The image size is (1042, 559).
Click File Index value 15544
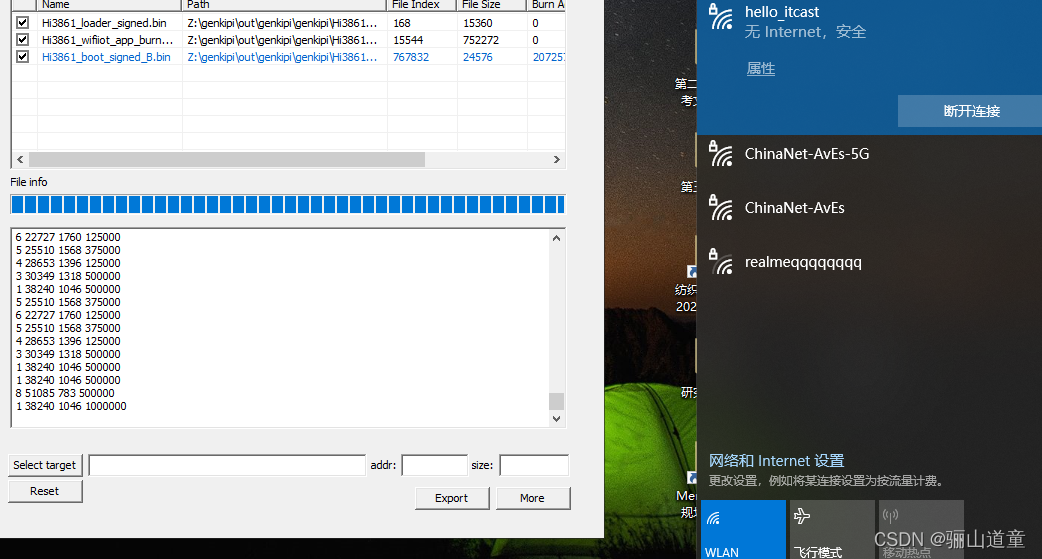(x=408, y=40)
